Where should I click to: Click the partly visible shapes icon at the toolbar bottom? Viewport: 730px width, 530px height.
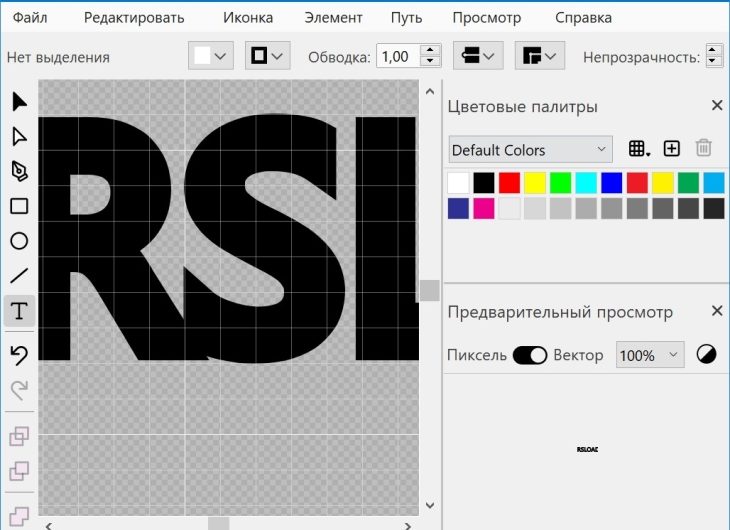[19, 517]
